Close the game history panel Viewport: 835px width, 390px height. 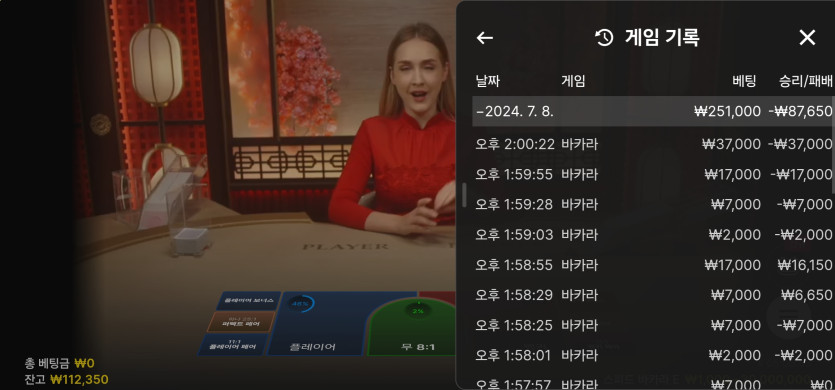(x=807, y=37)
